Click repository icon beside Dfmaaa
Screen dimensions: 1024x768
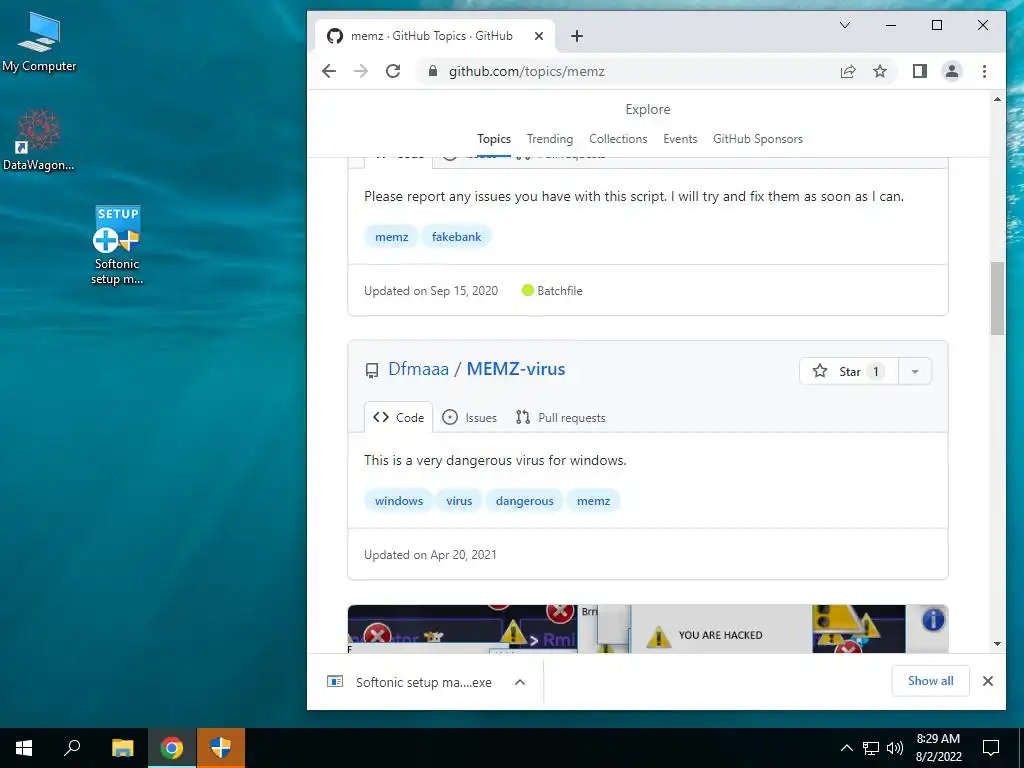coord(372,371)
